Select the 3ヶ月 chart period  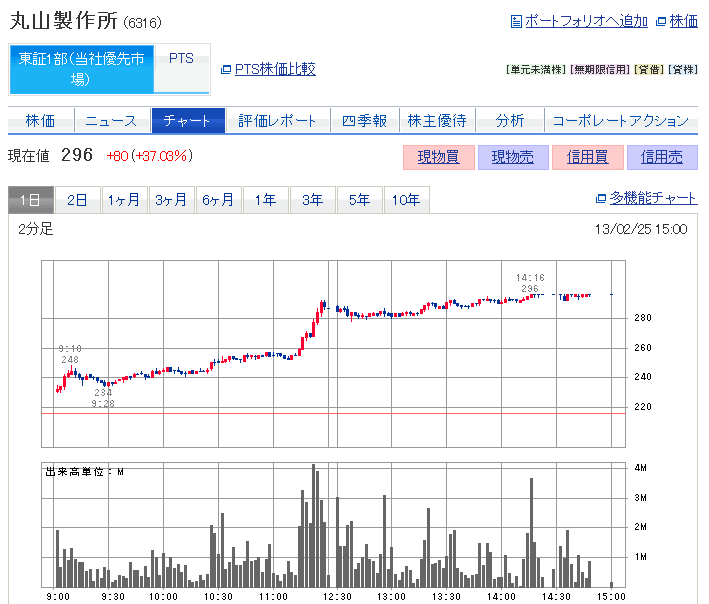pyautogui.click(x=171, y=200)
